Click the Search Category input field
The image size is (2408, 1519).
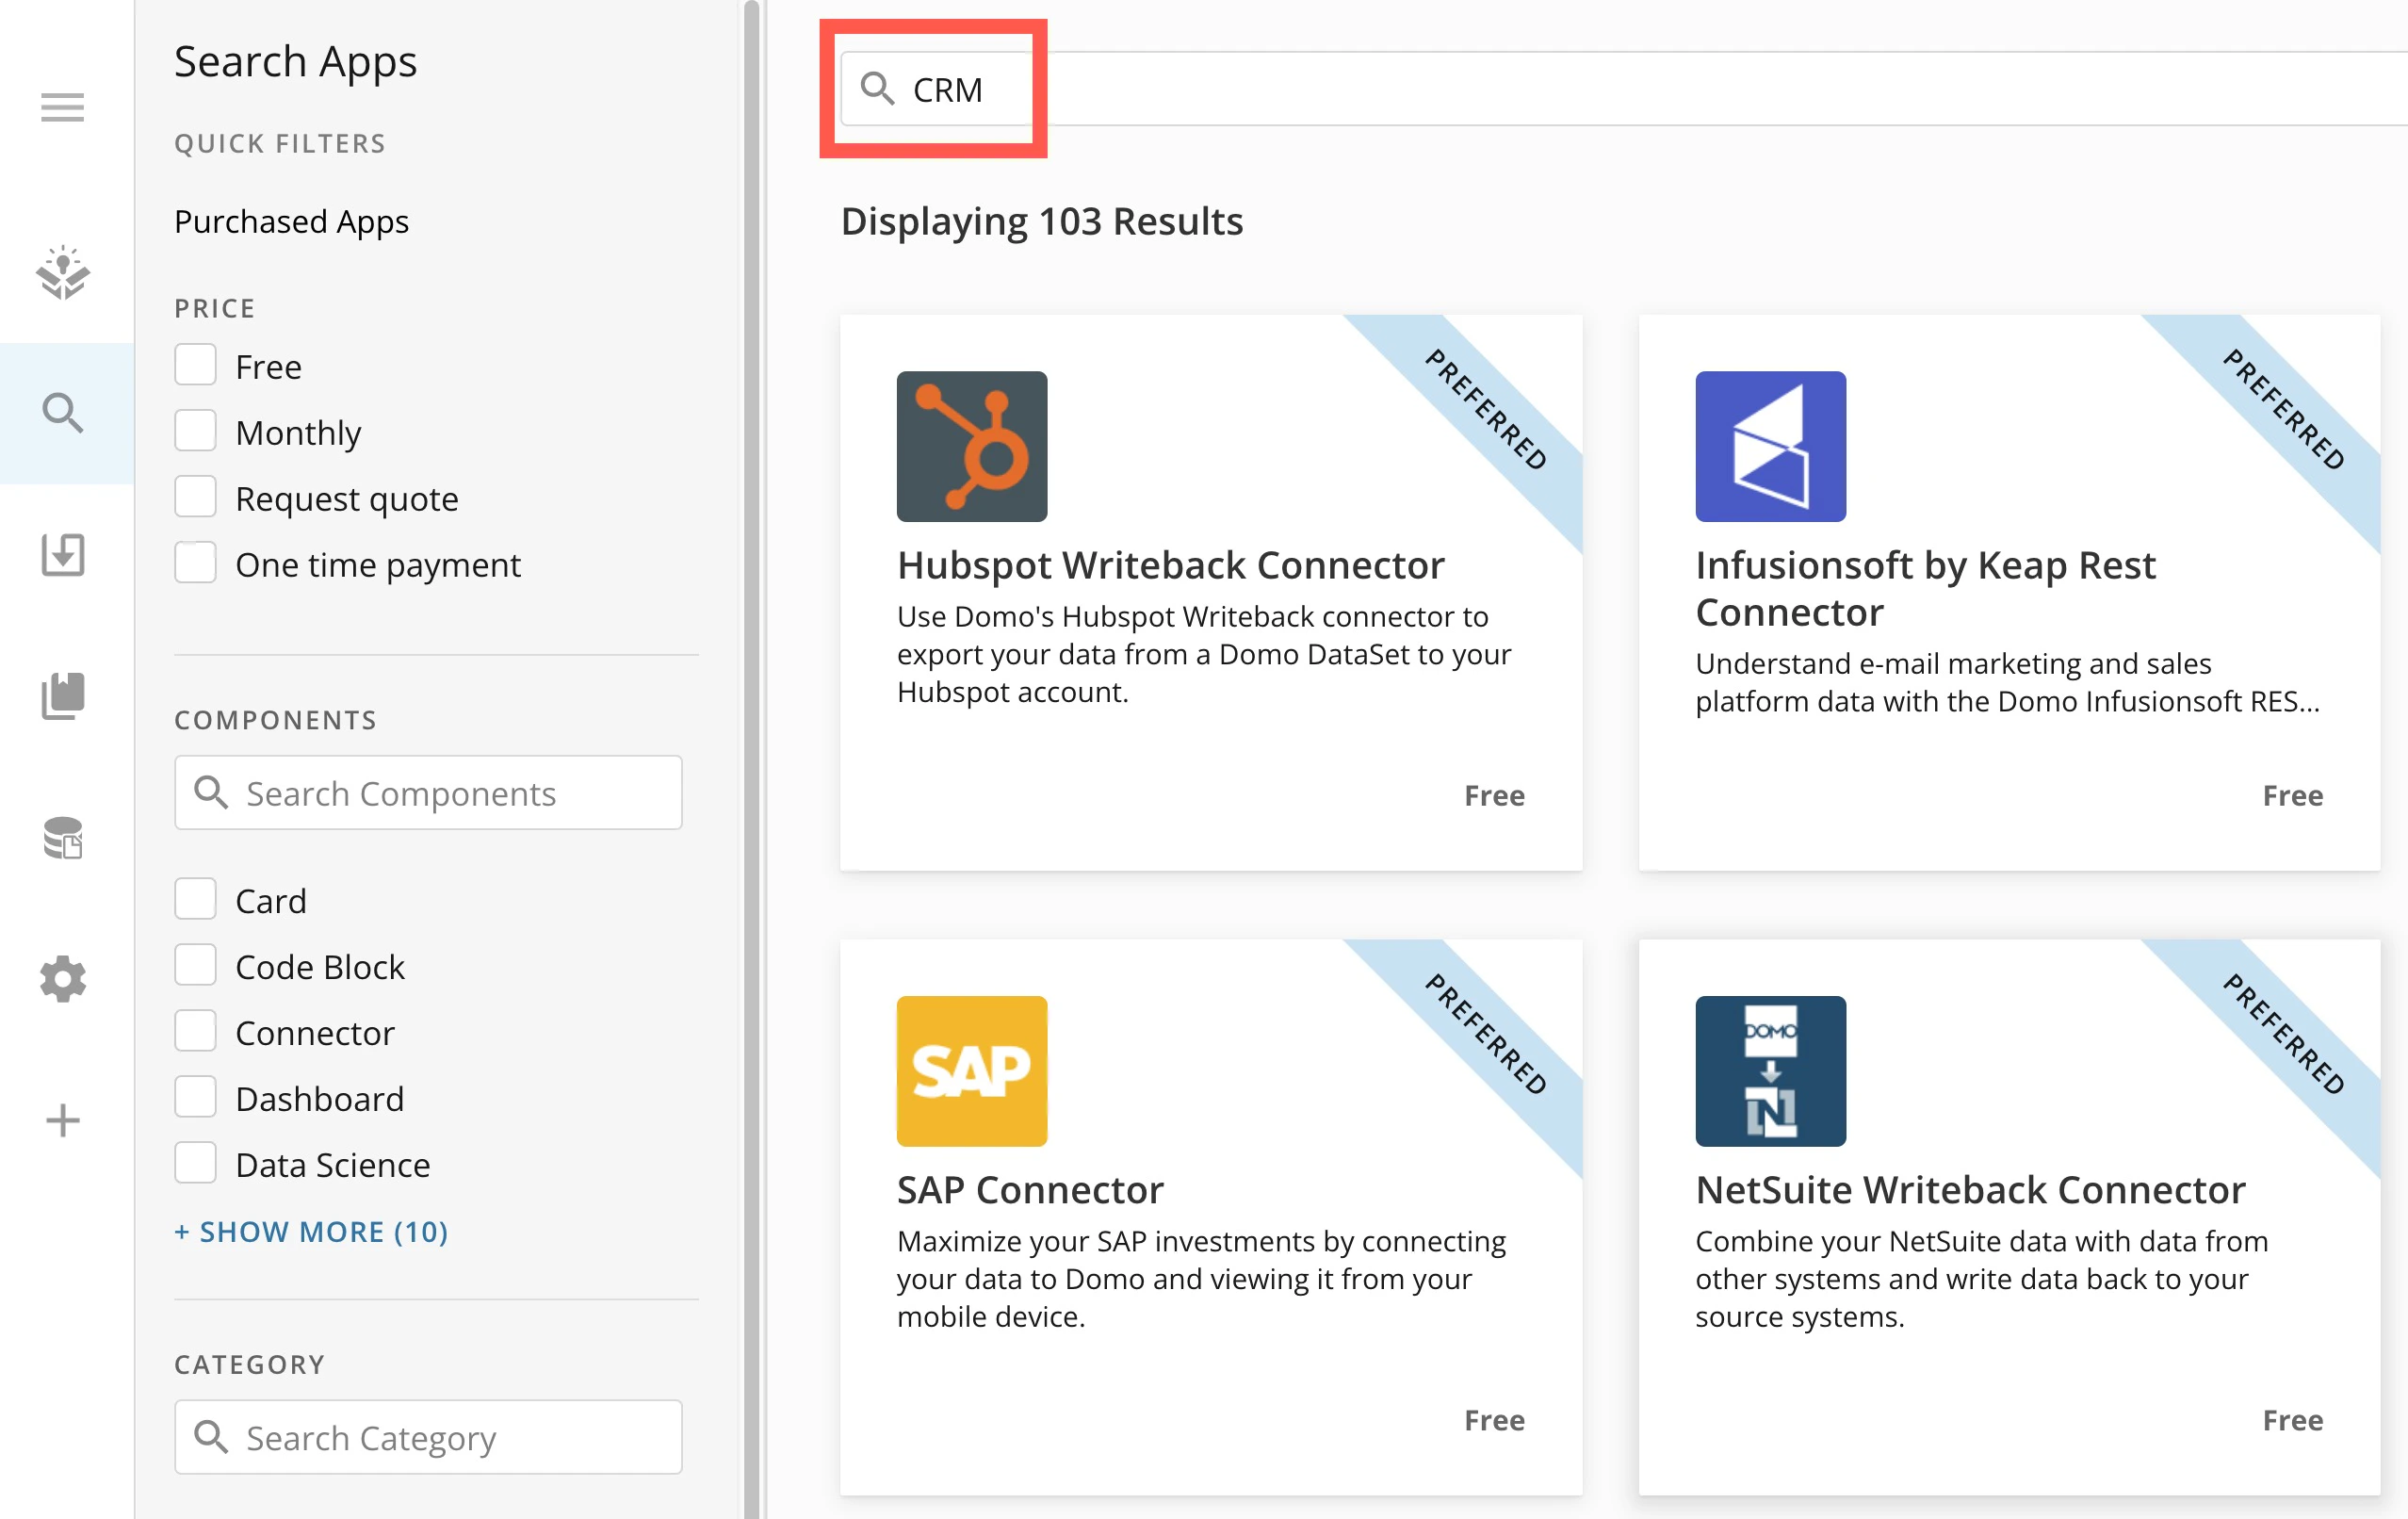428,1436
